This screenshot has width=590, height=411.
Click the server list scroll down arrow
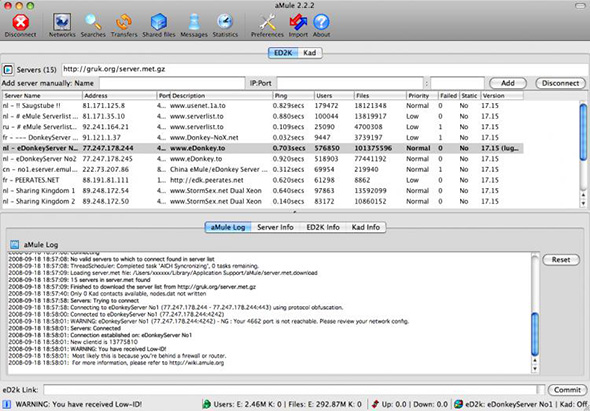coord(583,204)
